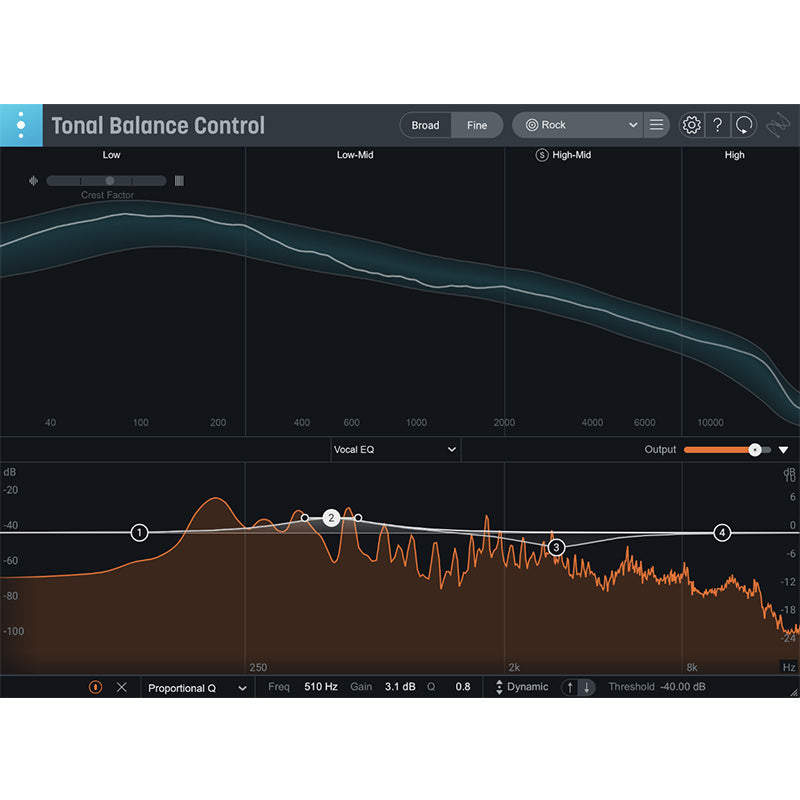Select EQ band 1 on the curve
This screenshot has height=800, width=800.
click(x=139, y=533)
